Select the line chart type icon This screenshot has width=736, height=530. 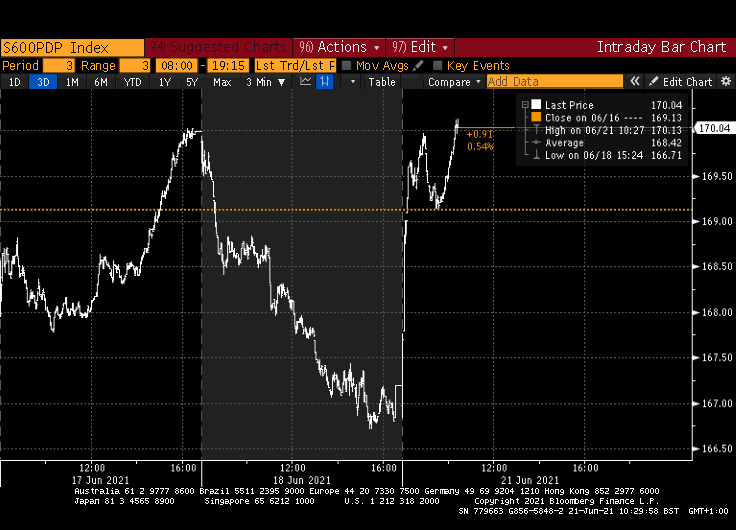(x=305, y=82)
